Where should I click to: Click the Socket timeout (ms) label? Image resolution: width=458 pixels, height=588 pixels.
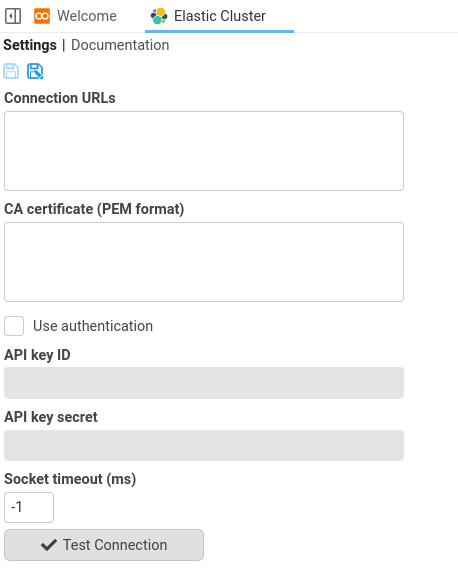[x=70, y=479]
